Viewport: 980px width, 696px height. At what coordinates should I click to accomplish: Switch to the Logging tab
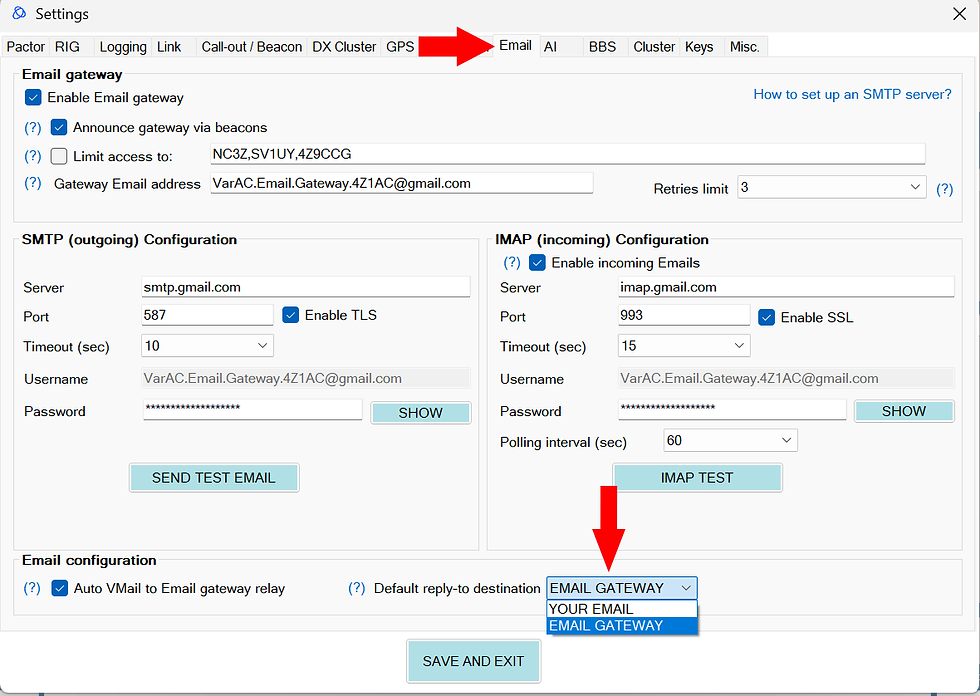[122, 47]
